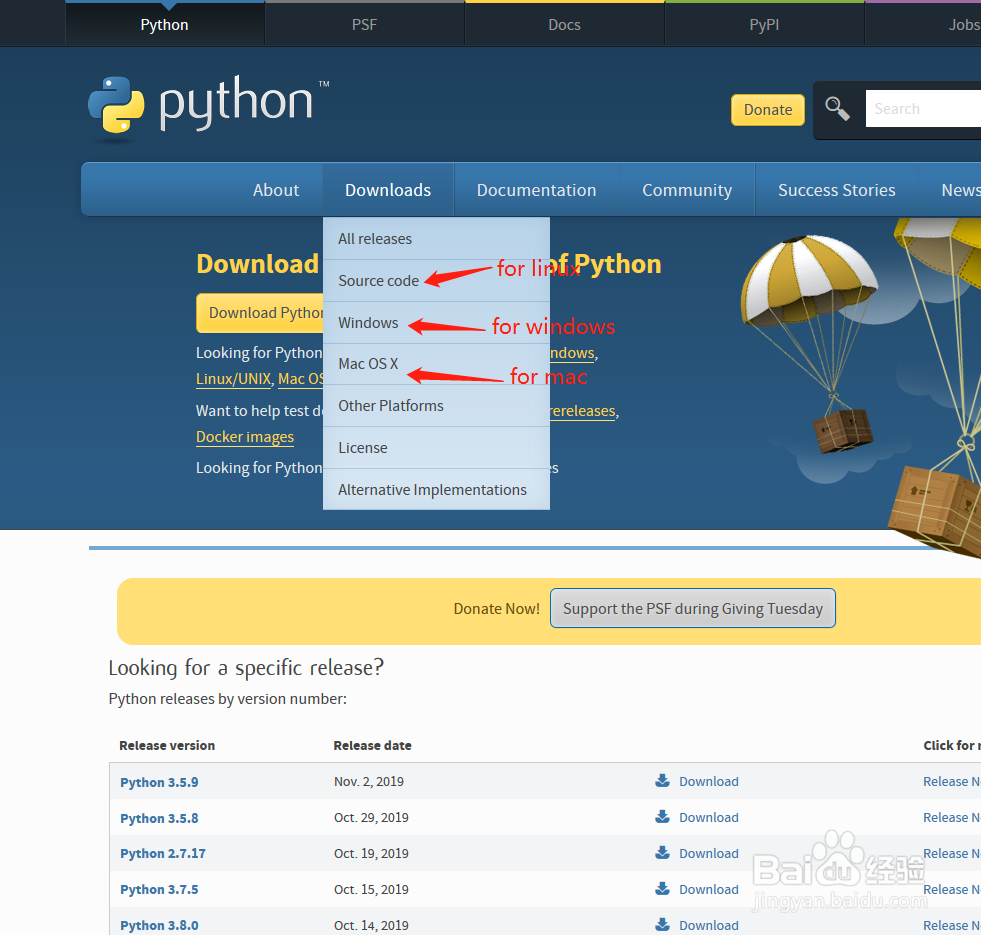Open the Jobs top tab

[923, 24]
